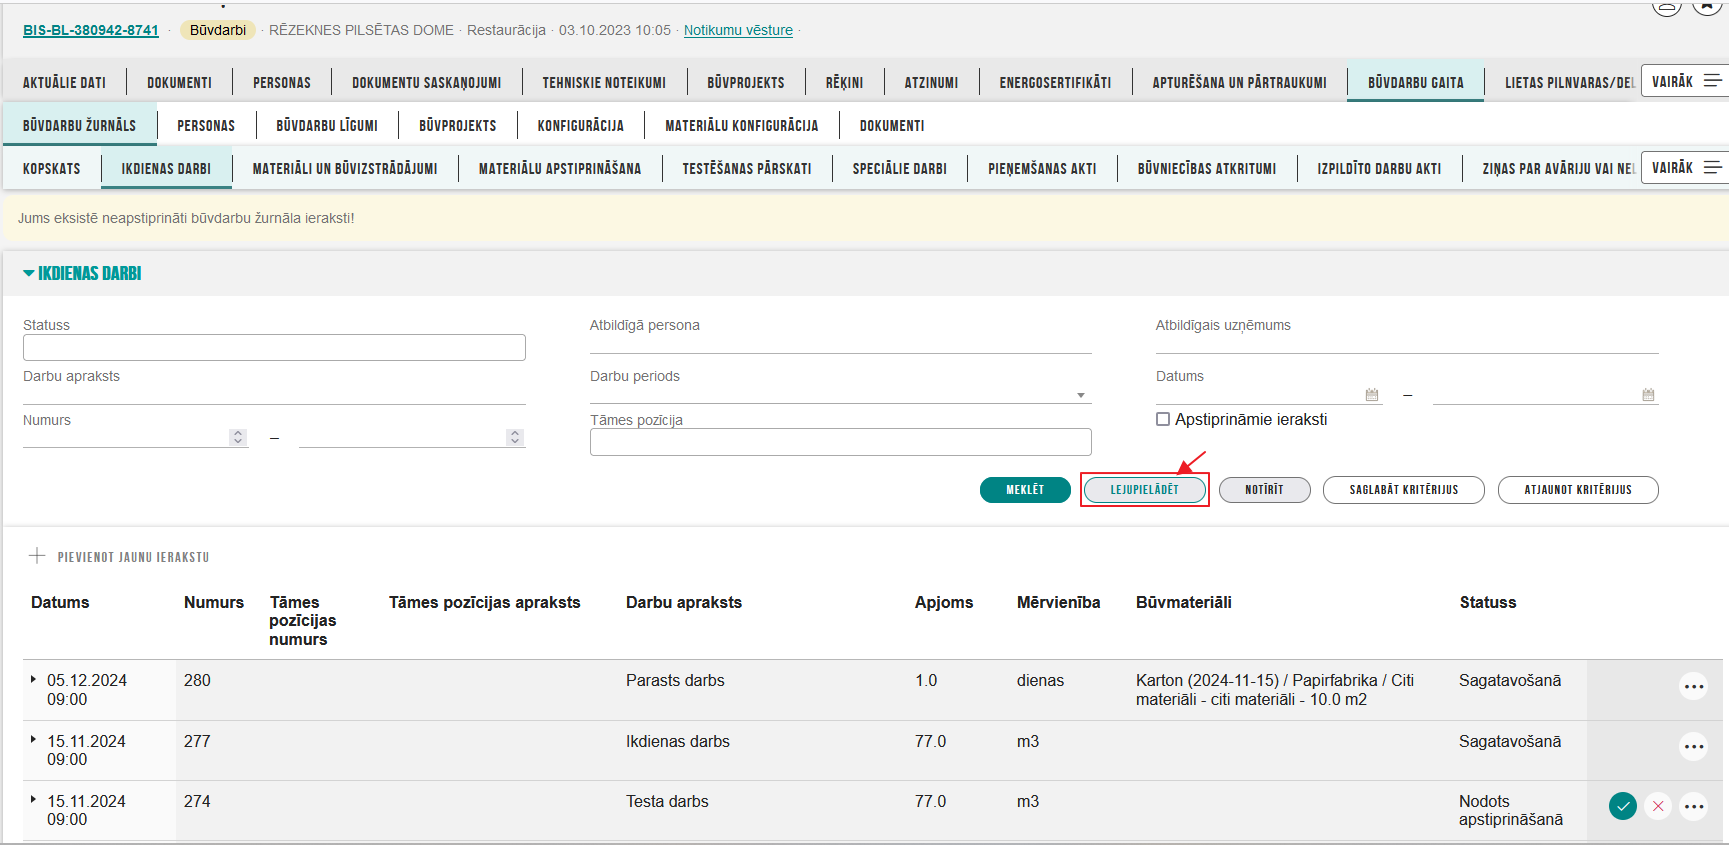Open the Speciālie darbi tab
1729x845 pixels.
click(x=899, y=168)
